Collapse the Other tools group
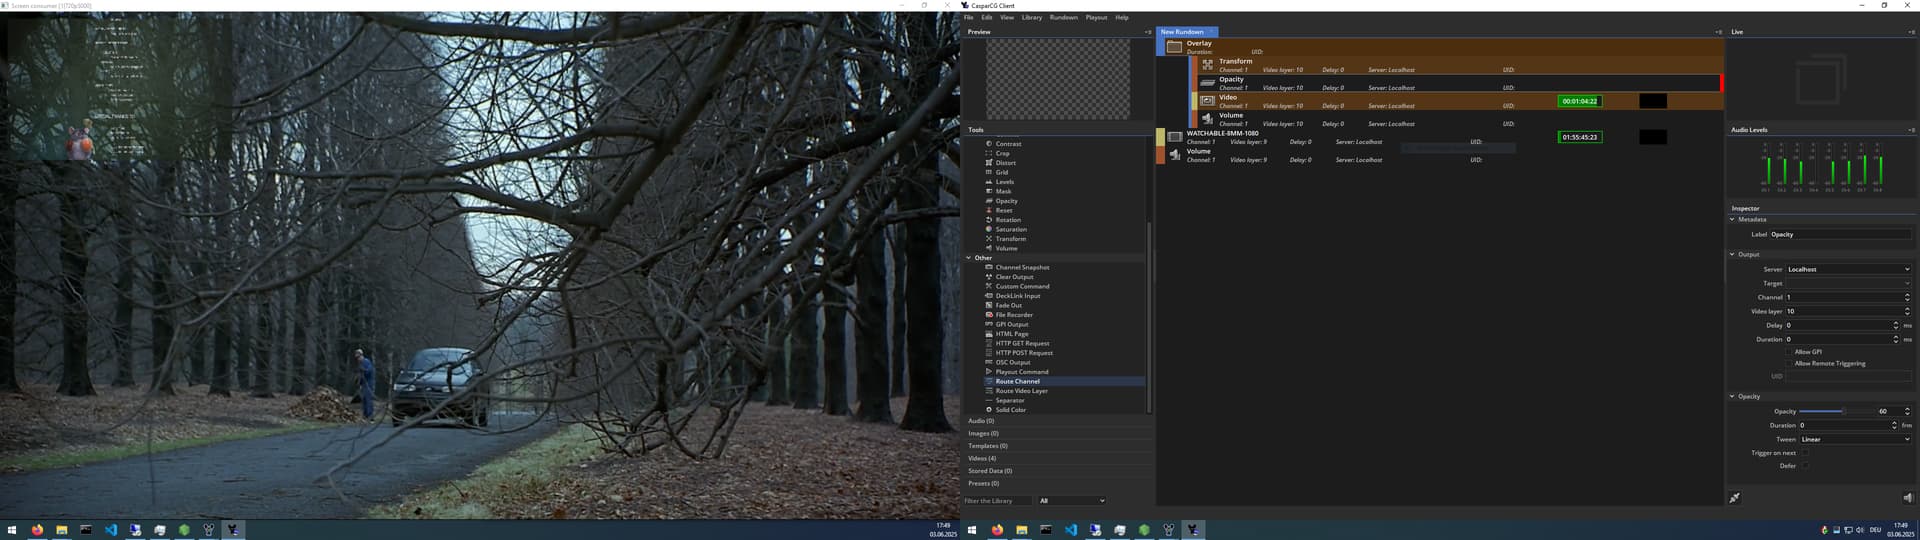 pos(969,258)
